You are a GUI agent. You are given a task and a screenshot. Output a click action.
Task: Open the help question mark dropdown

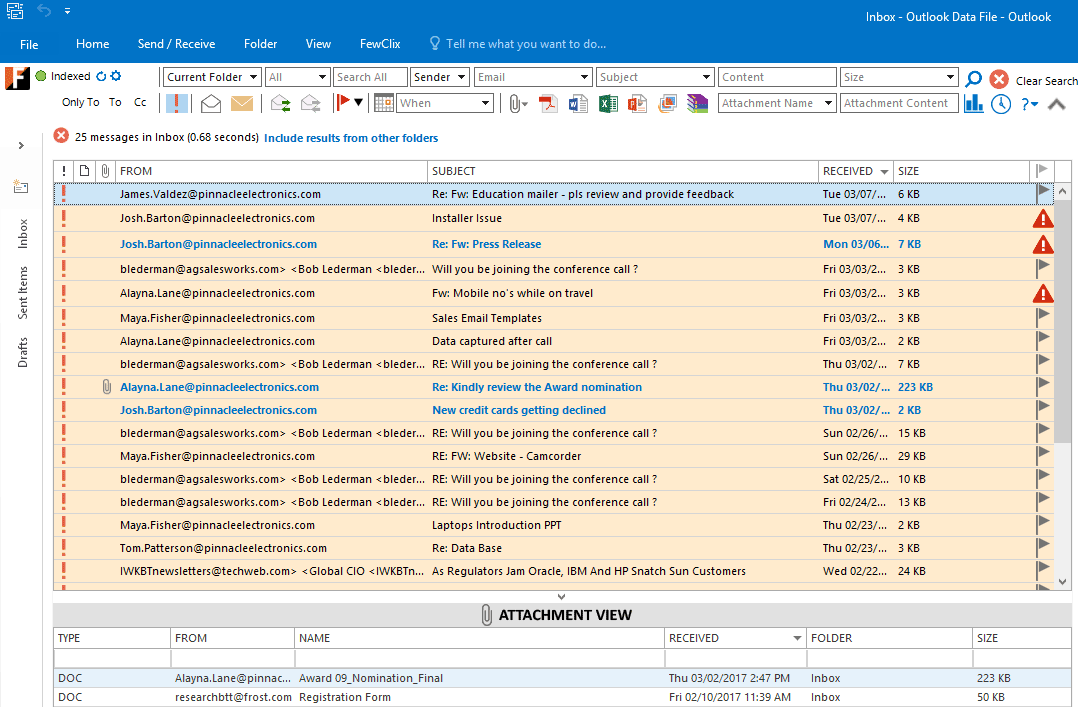coord(1029,104)
